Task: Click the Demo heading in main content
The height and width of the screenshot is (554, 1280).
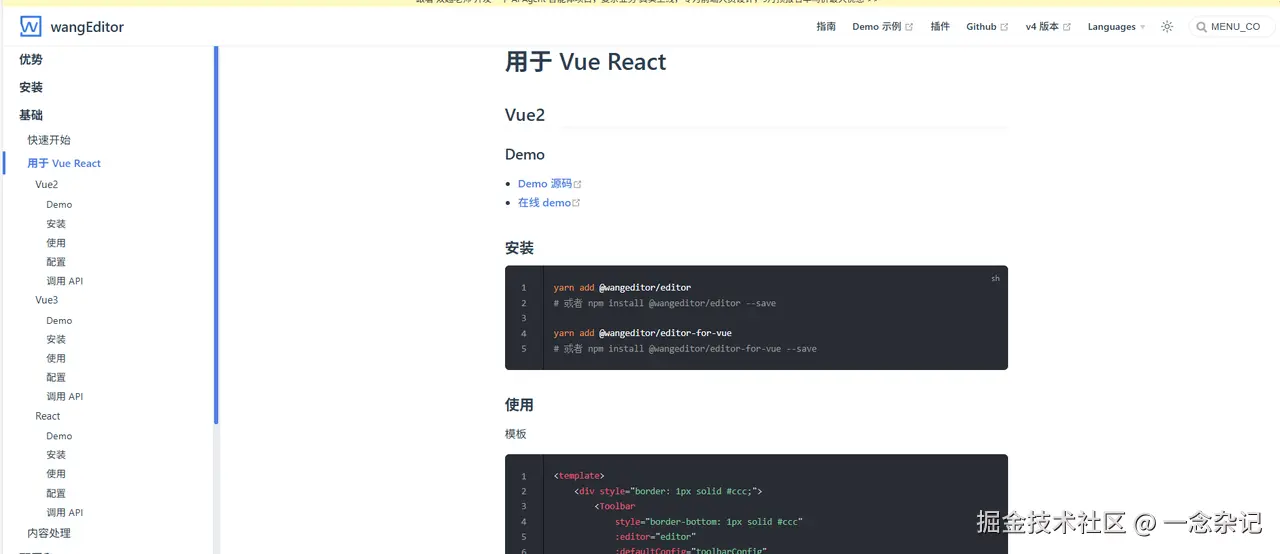Action: coord(525,155)
